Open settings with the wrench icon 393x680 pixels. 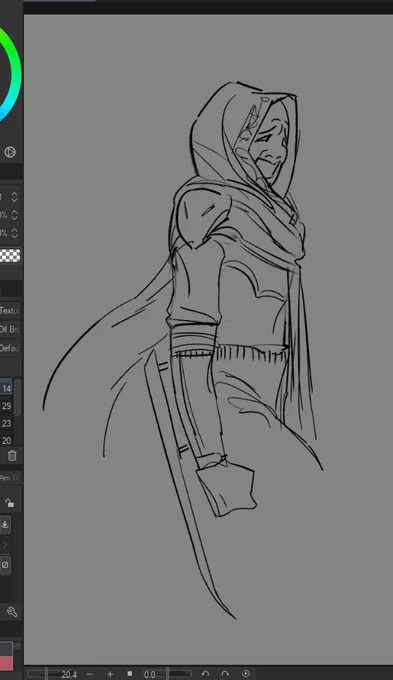(12, 612)
